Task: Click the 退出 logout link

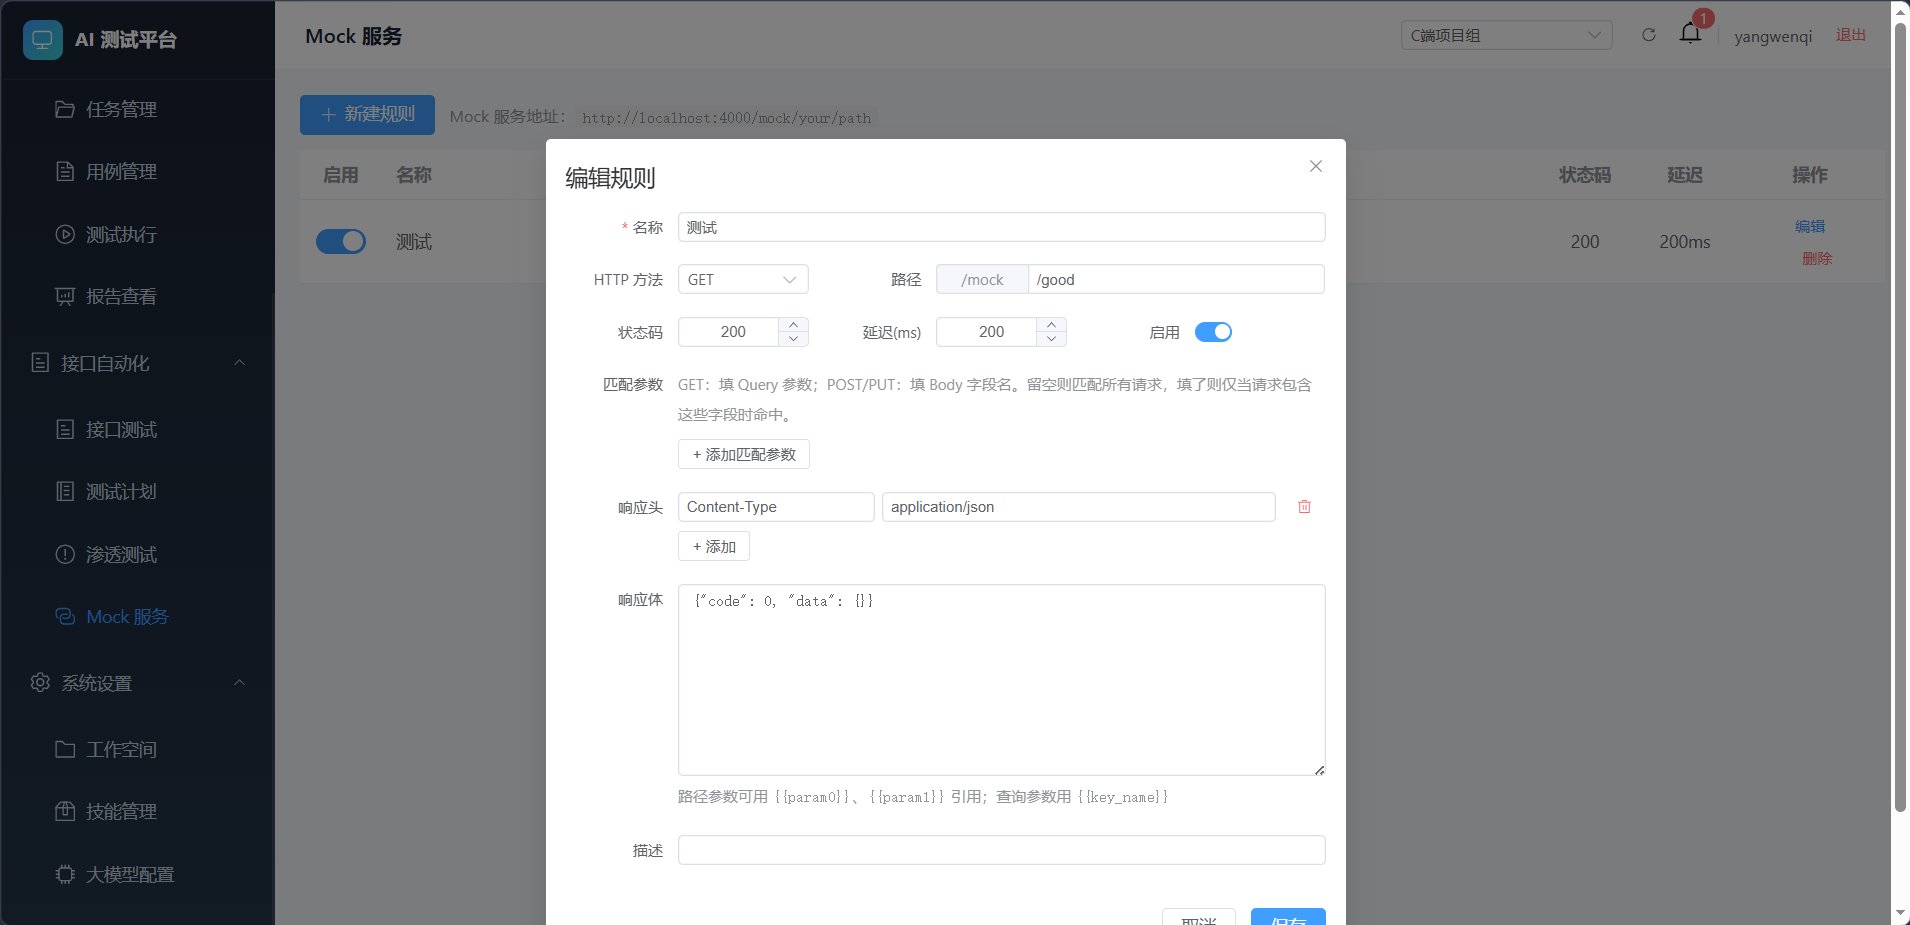Action: pos(1851,35)
